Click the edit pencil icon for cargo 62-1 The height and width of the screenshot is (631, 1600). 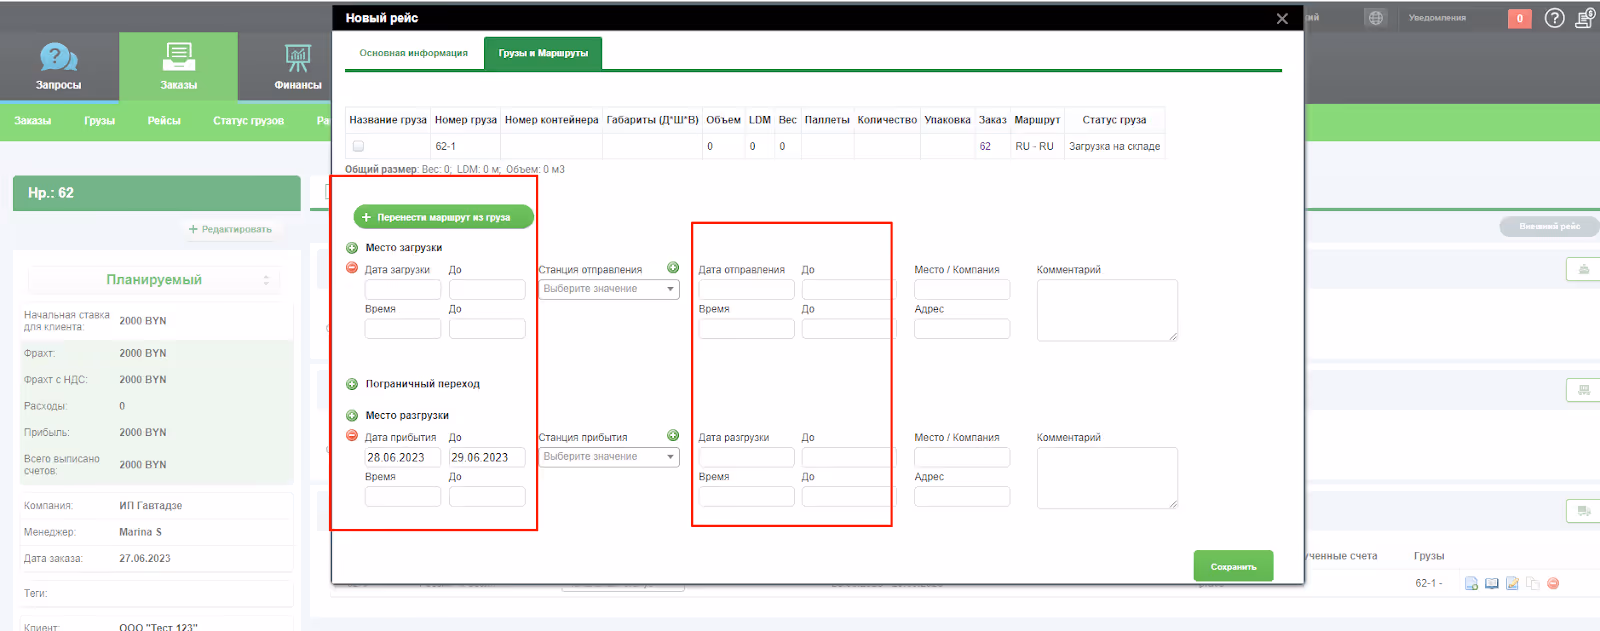pyautogui.click(x=1512, y=583)
